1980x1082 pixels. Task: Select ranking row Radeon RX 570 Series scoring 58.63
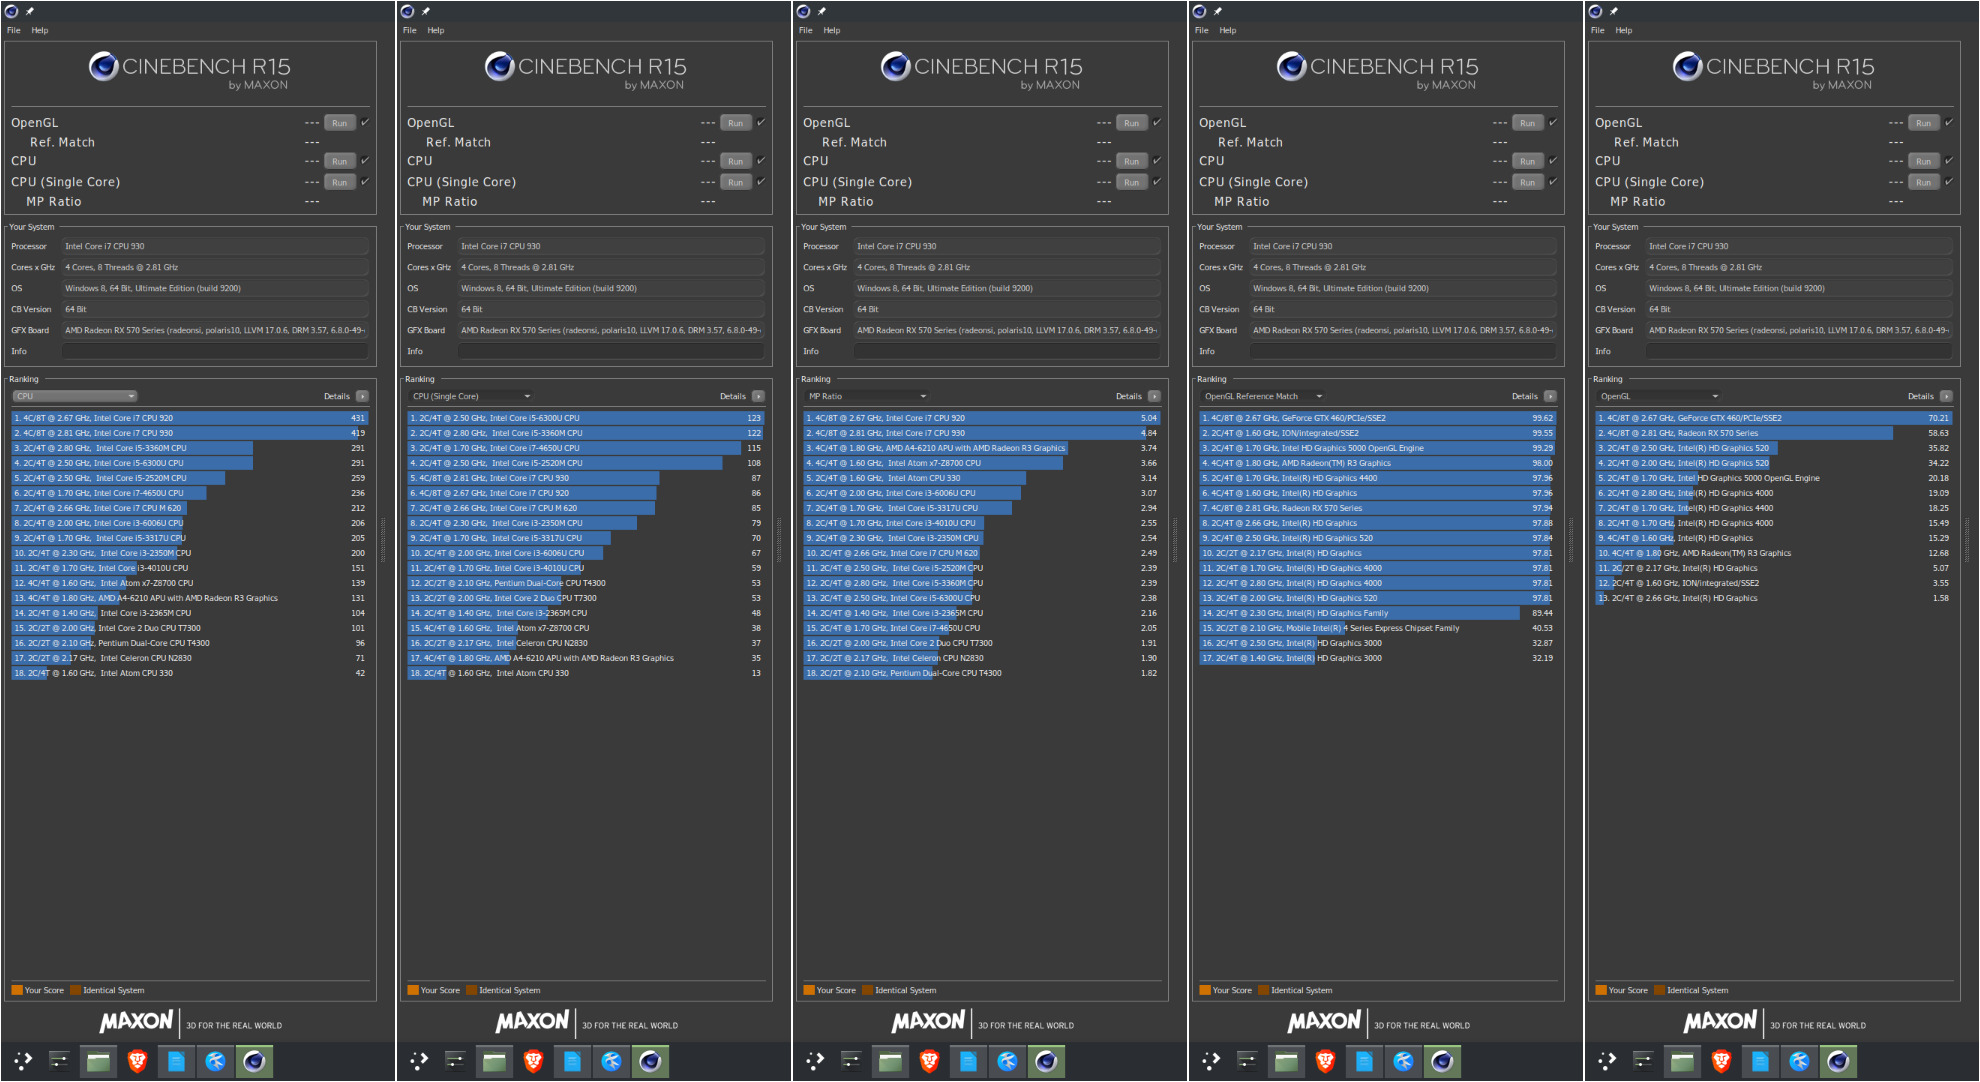1774,433
